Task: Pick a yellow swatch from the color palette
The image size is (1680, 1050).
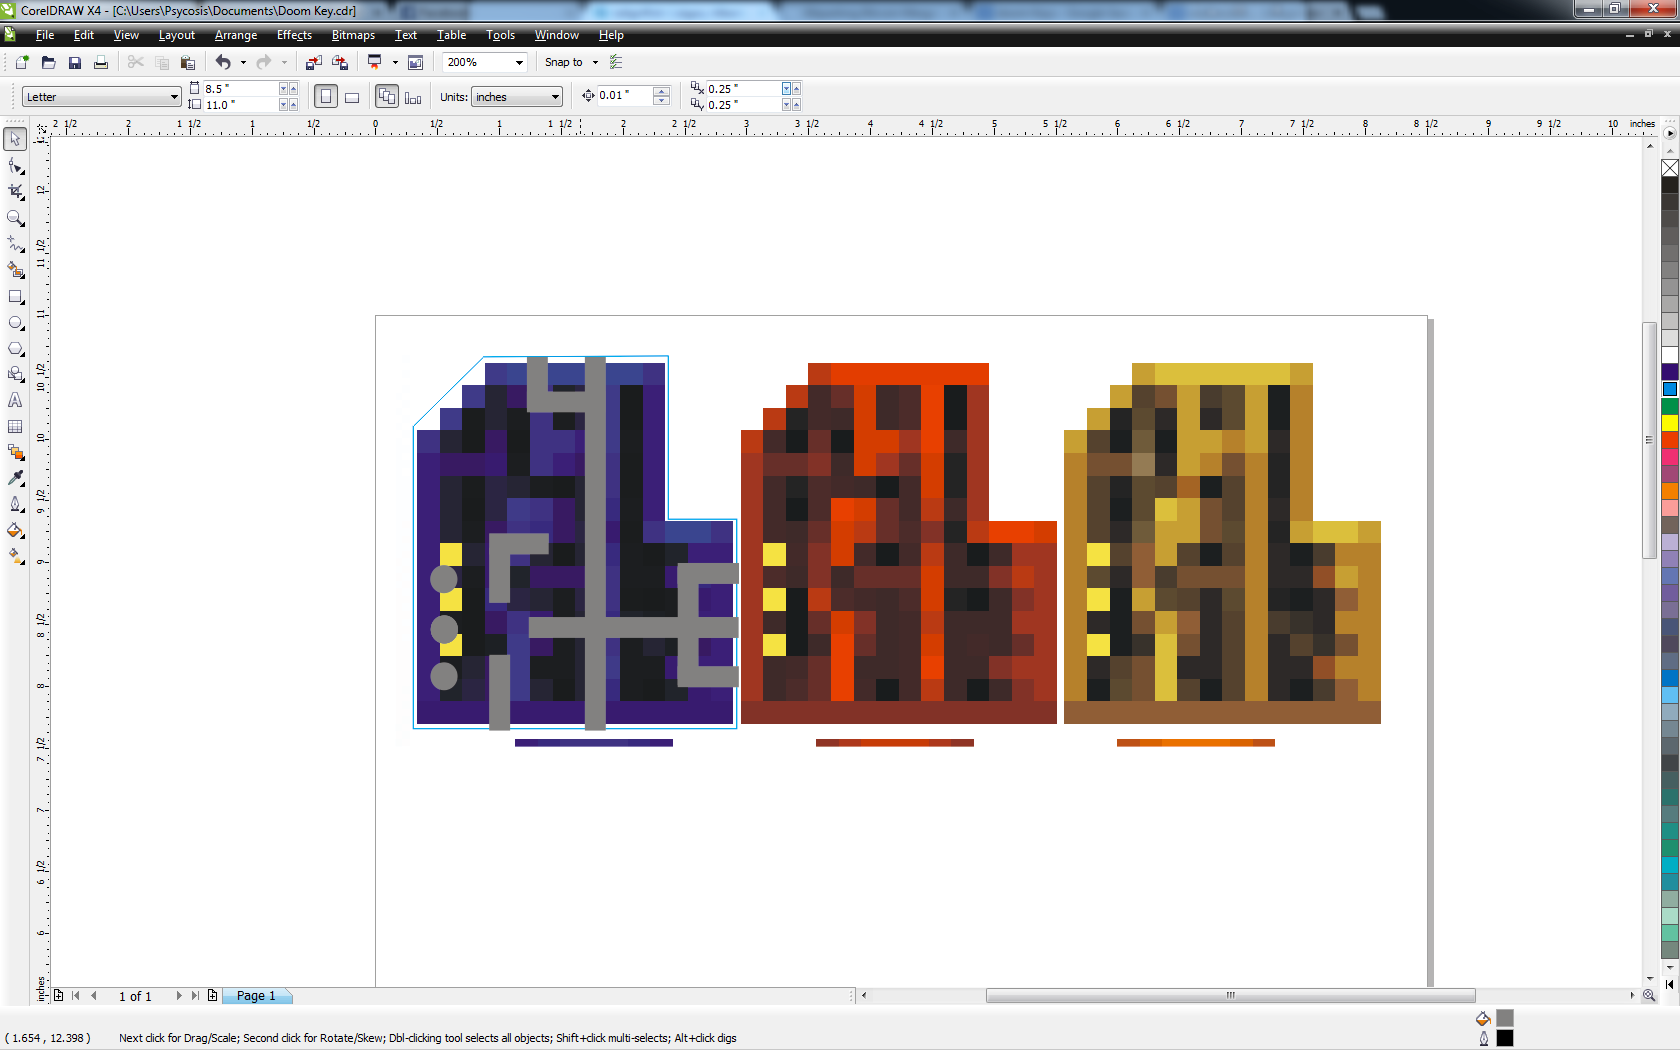Action: [x=1669, y=423]
